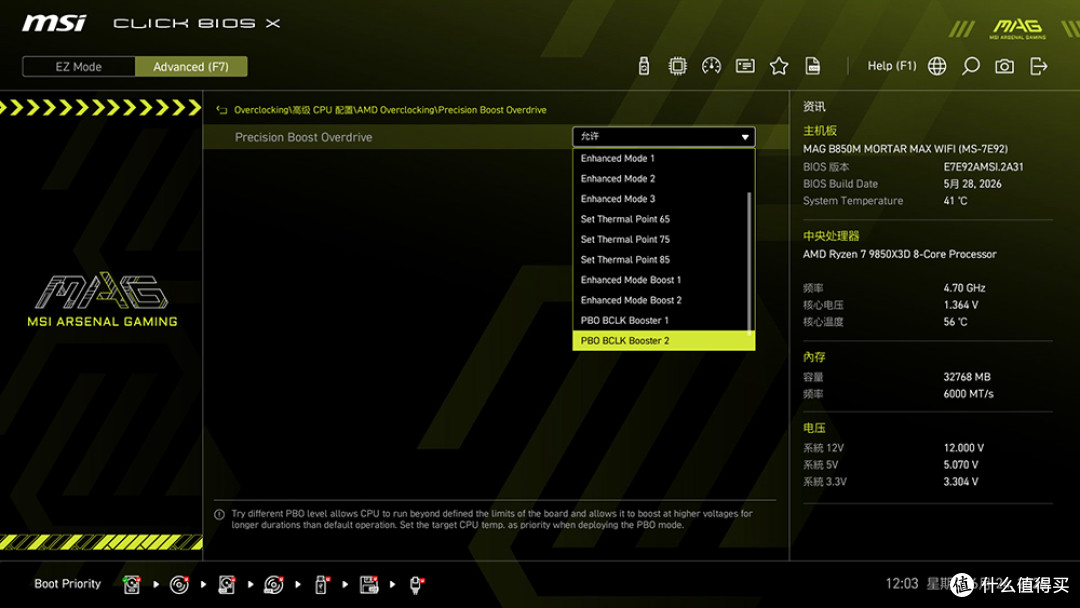Choose Enhanced Mode 3 from list
This screenshot has height=608, width=1080.
pos(663,199)
